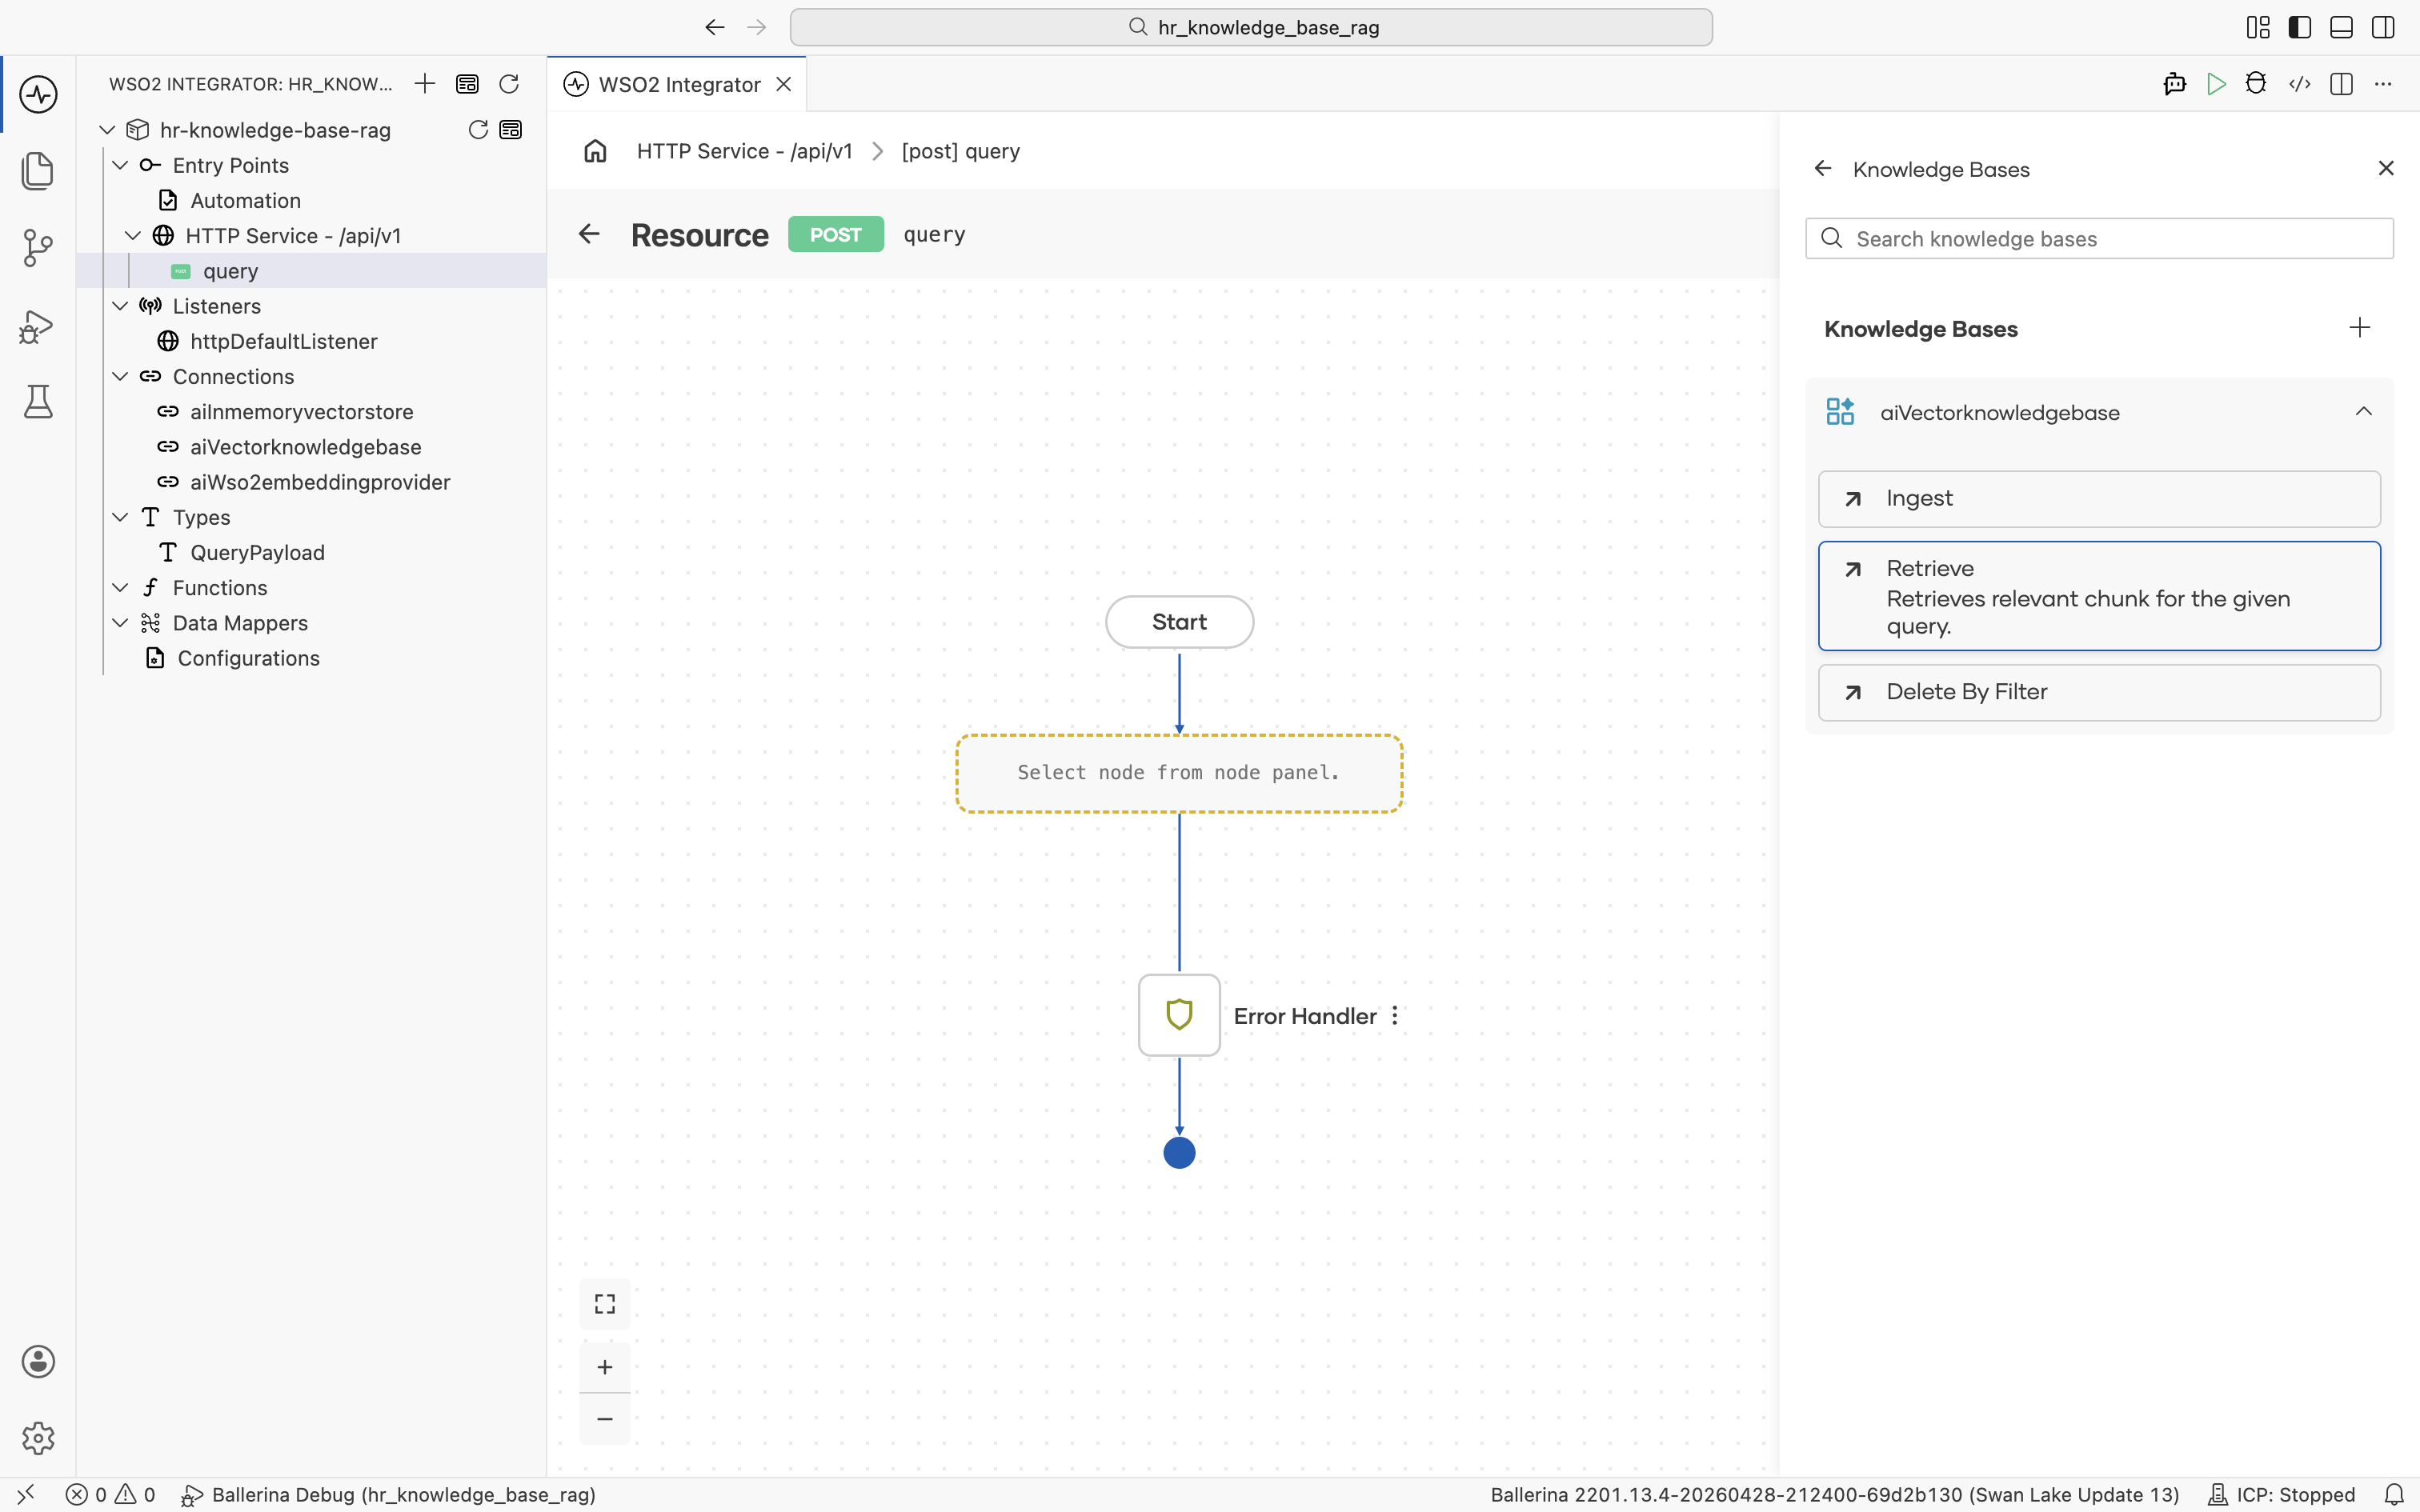Refresh the WSO2 Integrator project panel
The width and height of the screenshot is (2420, 1512).
tap(509, 84)
